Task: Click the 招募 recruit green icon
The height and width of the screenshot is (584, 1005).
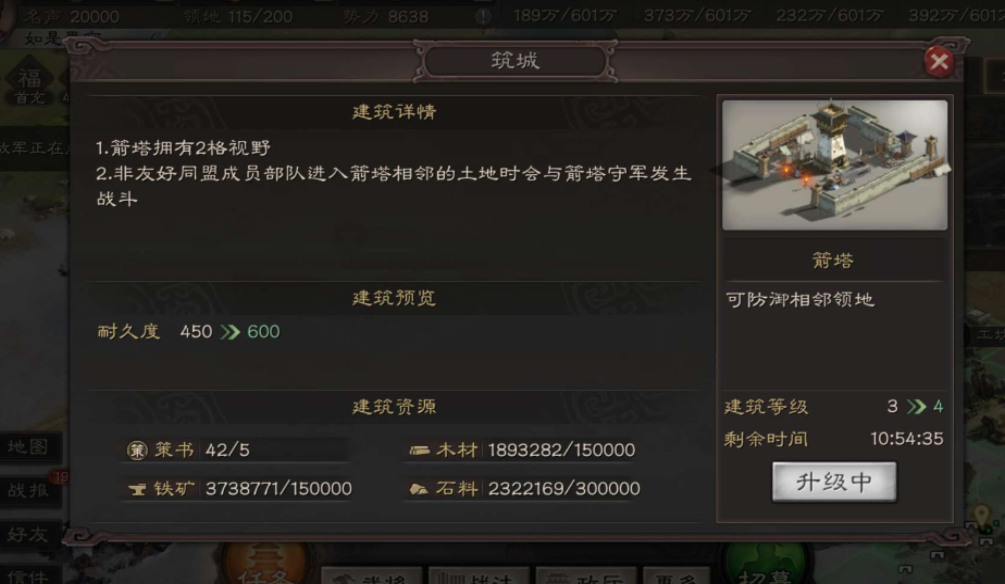Action: pos(764,564)
